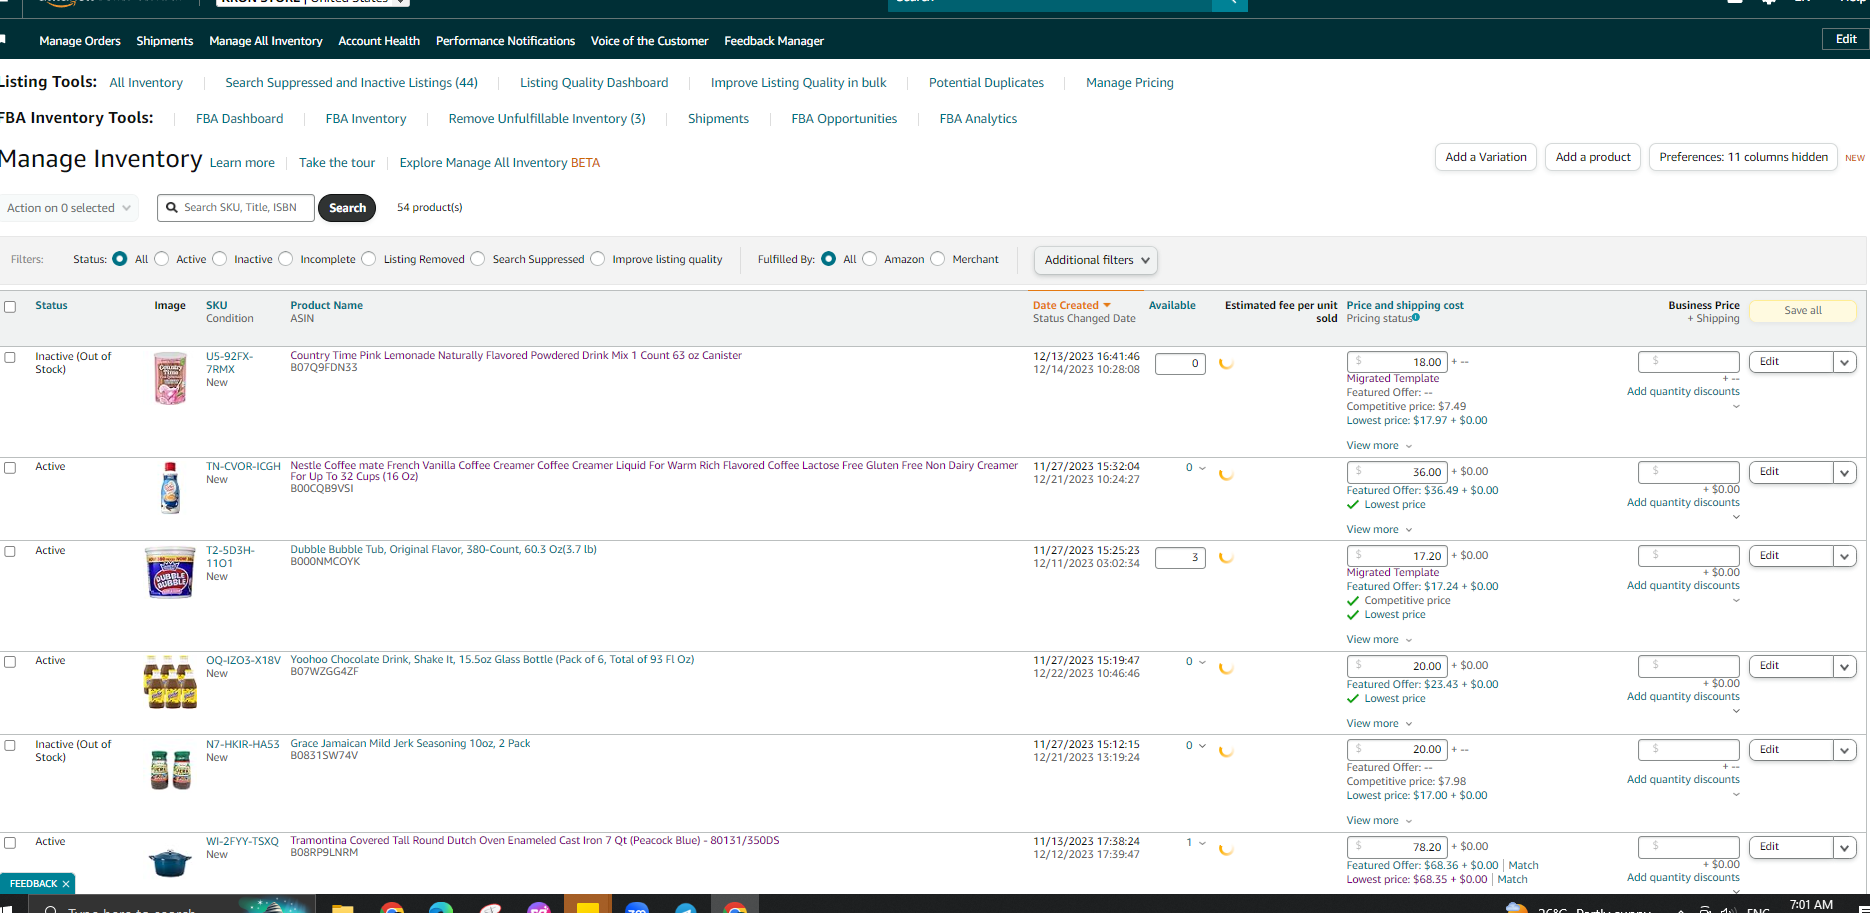This screenshot has width=1870, height=913.
Task: Open Shipments in the top navigation bar
Action: pyautogui.click(x=165, y=41)
